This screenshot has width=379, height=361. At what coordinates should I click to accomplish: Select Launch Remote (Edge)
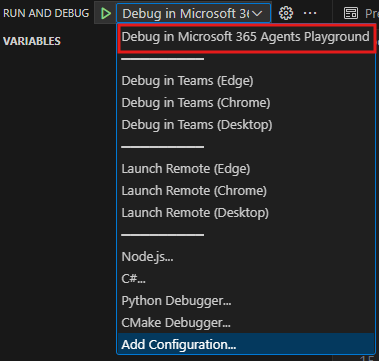click(246, 169)
